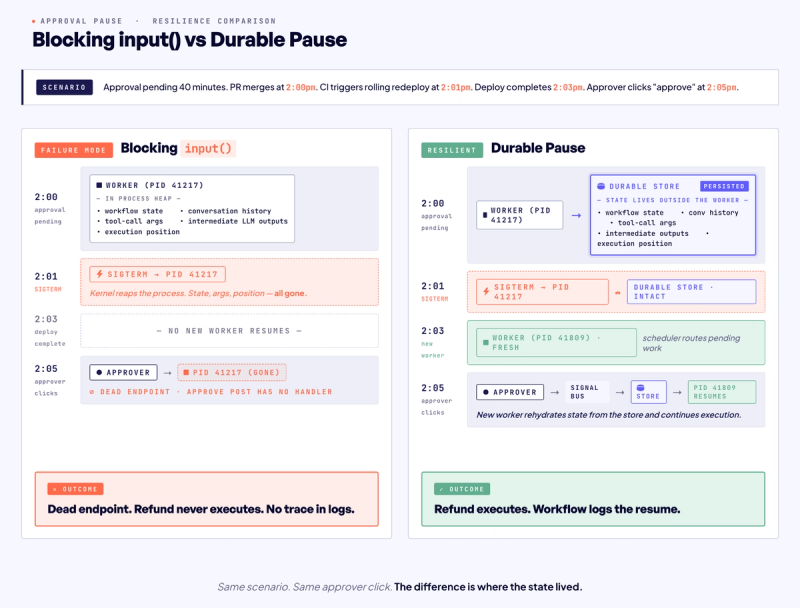This screenshot has width=800, height=608.
Task: Click the 2:00pm timestamp in scenario
Action: point(301,88)
